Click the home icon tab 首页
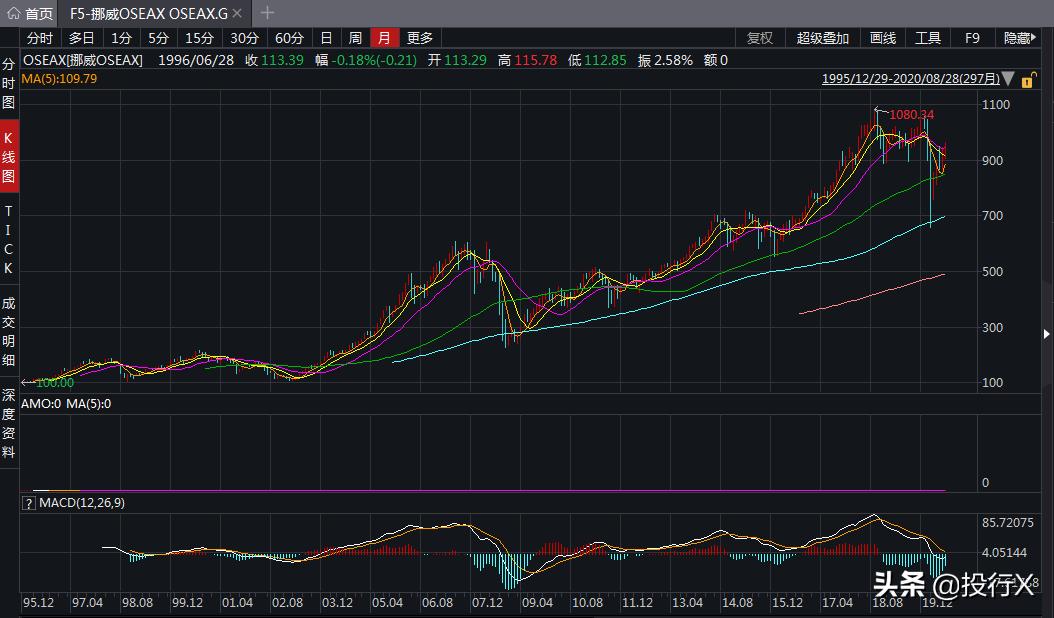Viewport: 1054px width, 618px height. (x=30, y=13)
